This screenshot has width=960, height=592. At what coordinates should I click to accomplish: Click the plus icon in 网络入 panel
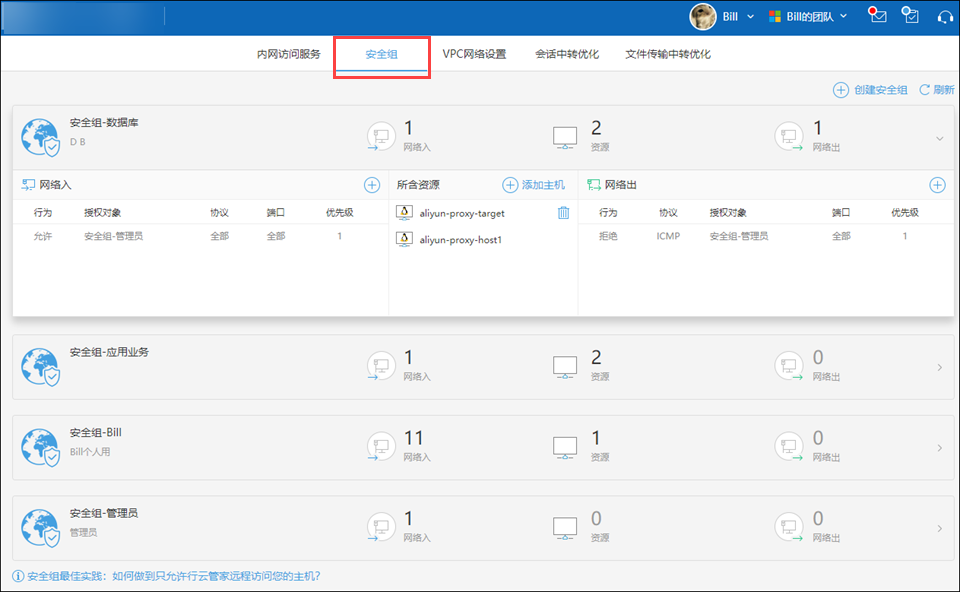[x=371, y=185]
